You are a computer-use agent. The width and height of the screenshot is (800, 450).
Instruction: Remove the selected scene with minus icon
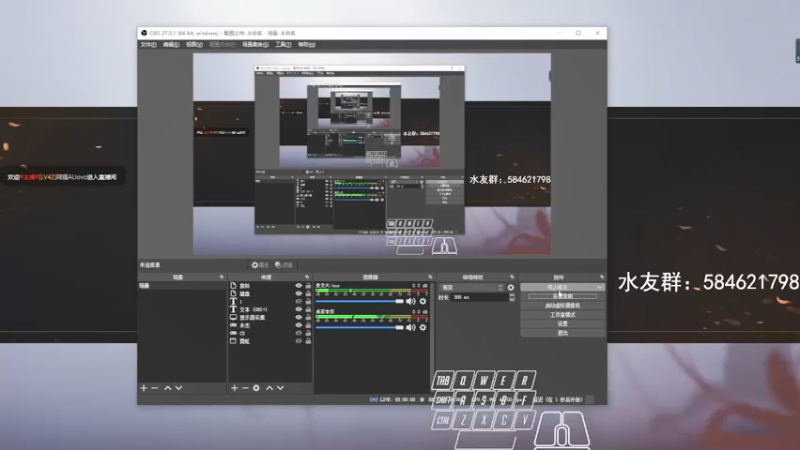(155, 388)
